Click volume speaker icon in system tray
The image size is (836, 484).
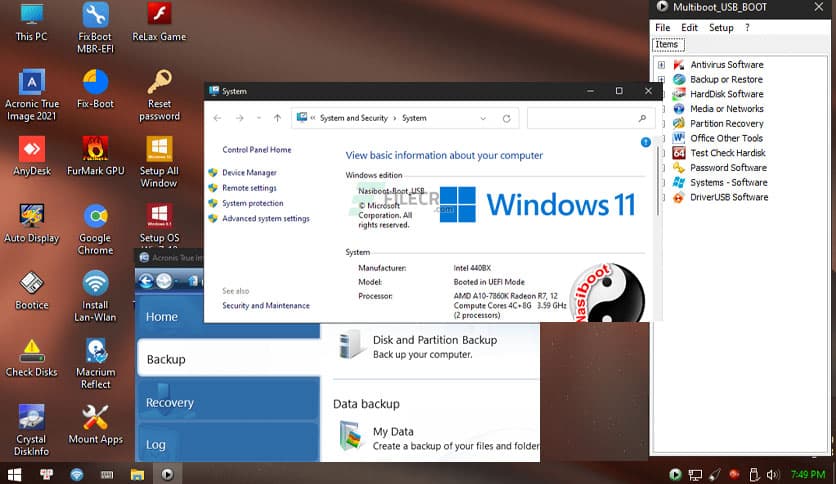(x=773, y=474)
